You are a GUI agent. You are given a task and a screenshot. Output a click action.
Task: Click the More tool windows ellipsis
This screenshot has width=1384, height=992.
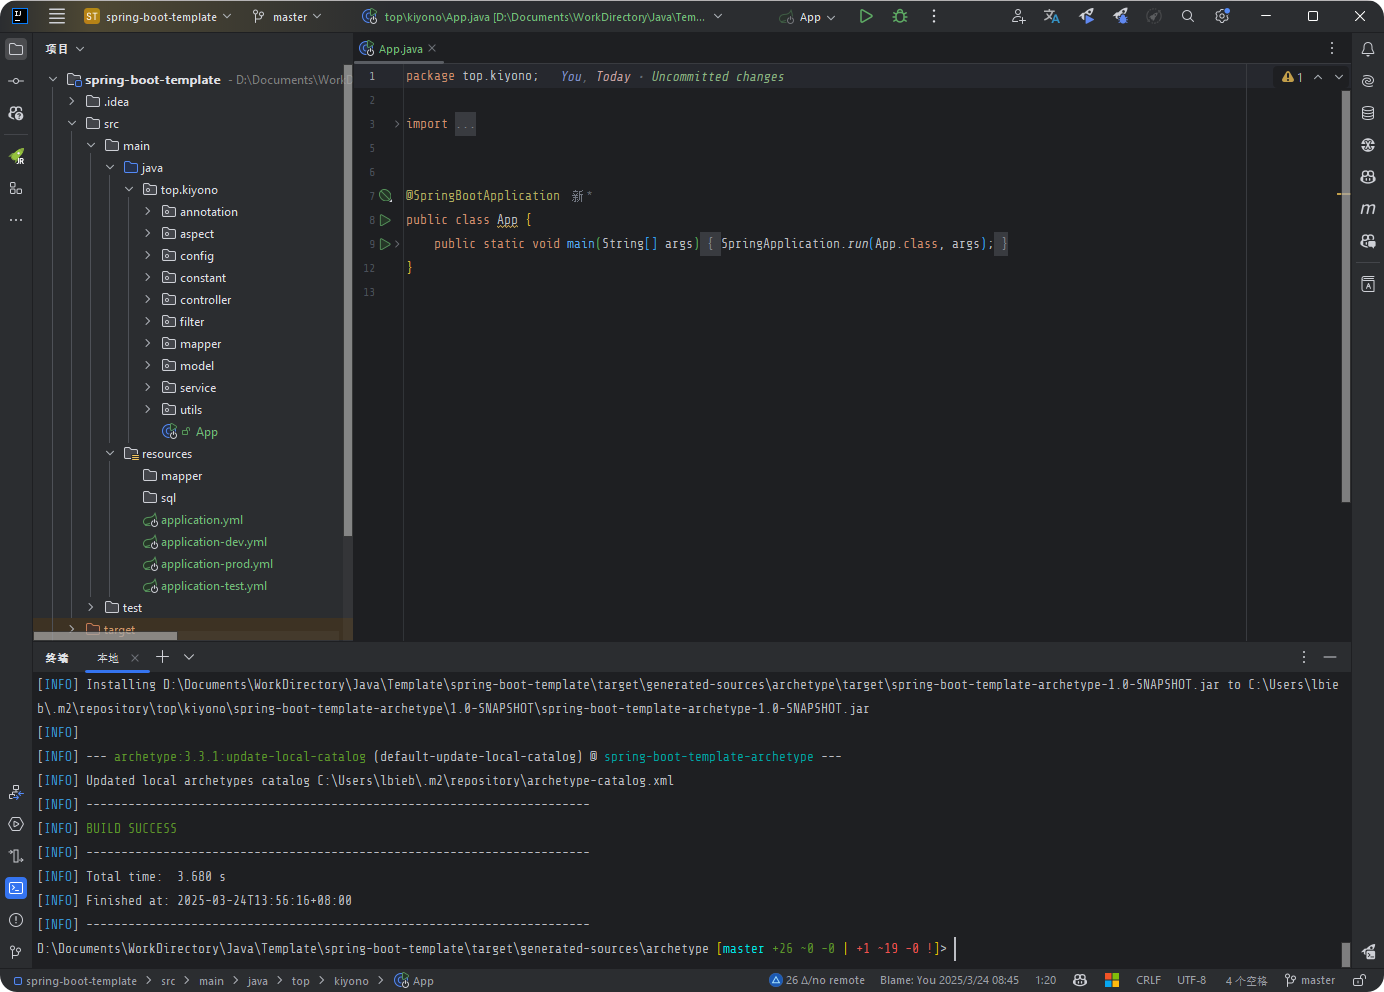pos(16,220)
